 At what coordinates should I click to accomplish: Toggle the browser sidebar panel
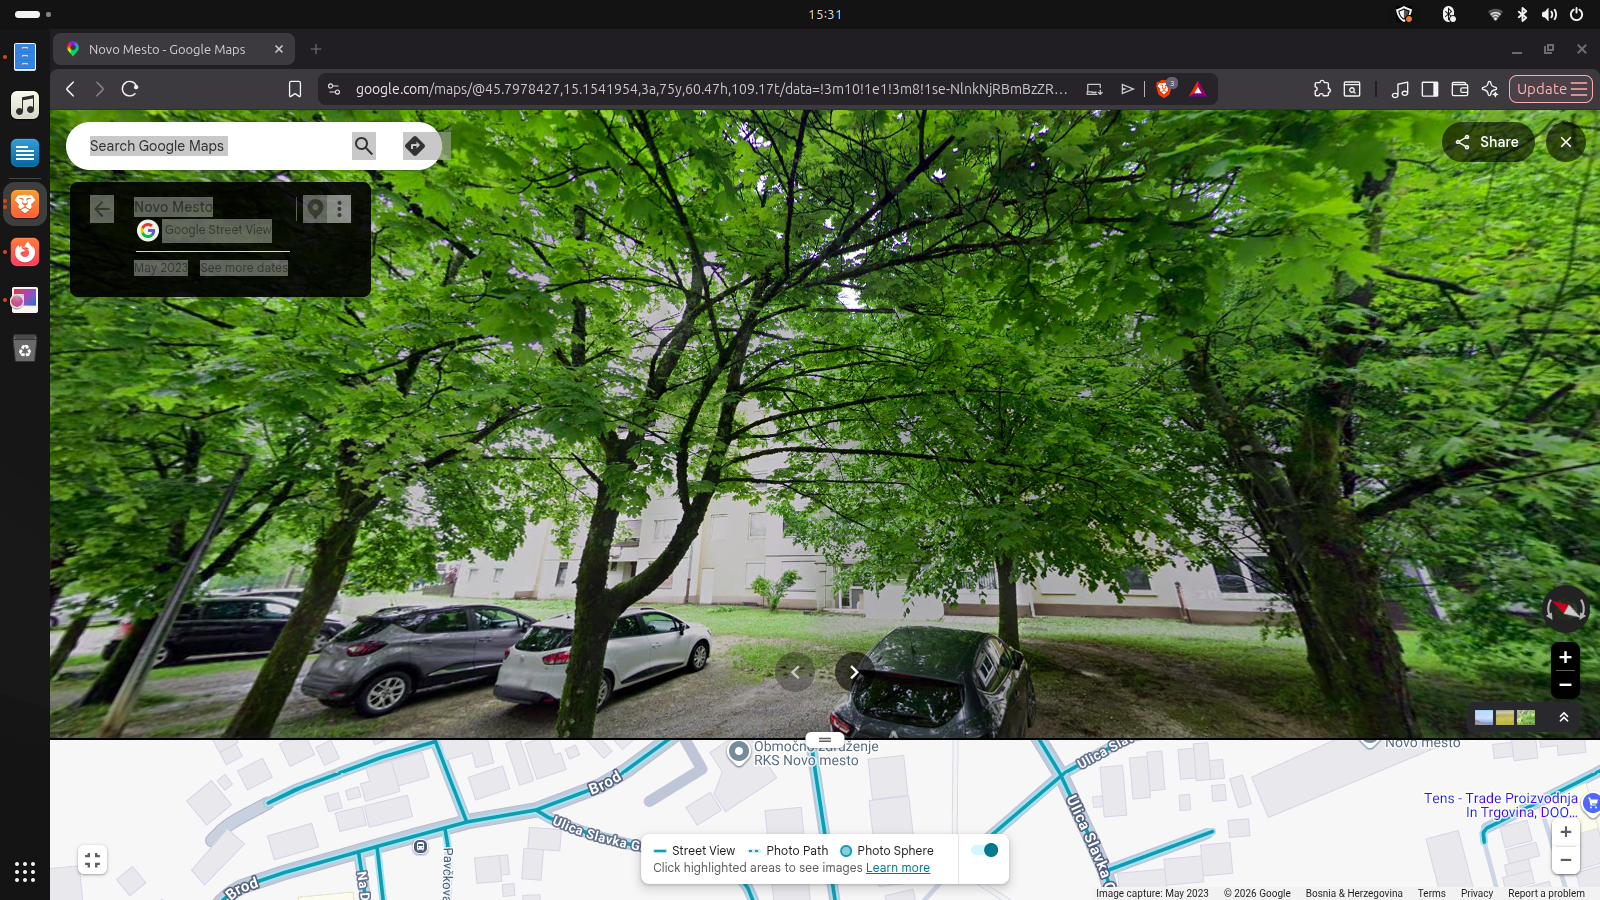coord(1430,89)
